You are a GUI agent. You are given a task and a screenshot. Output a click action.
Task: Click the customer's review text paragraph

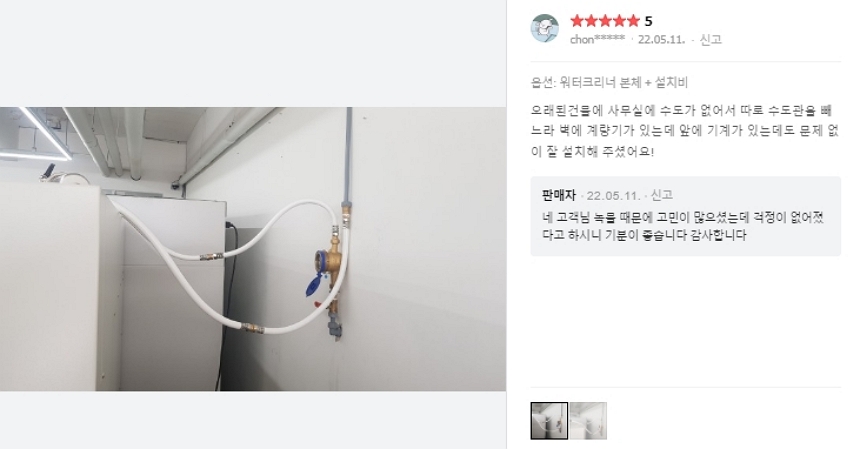685,131
